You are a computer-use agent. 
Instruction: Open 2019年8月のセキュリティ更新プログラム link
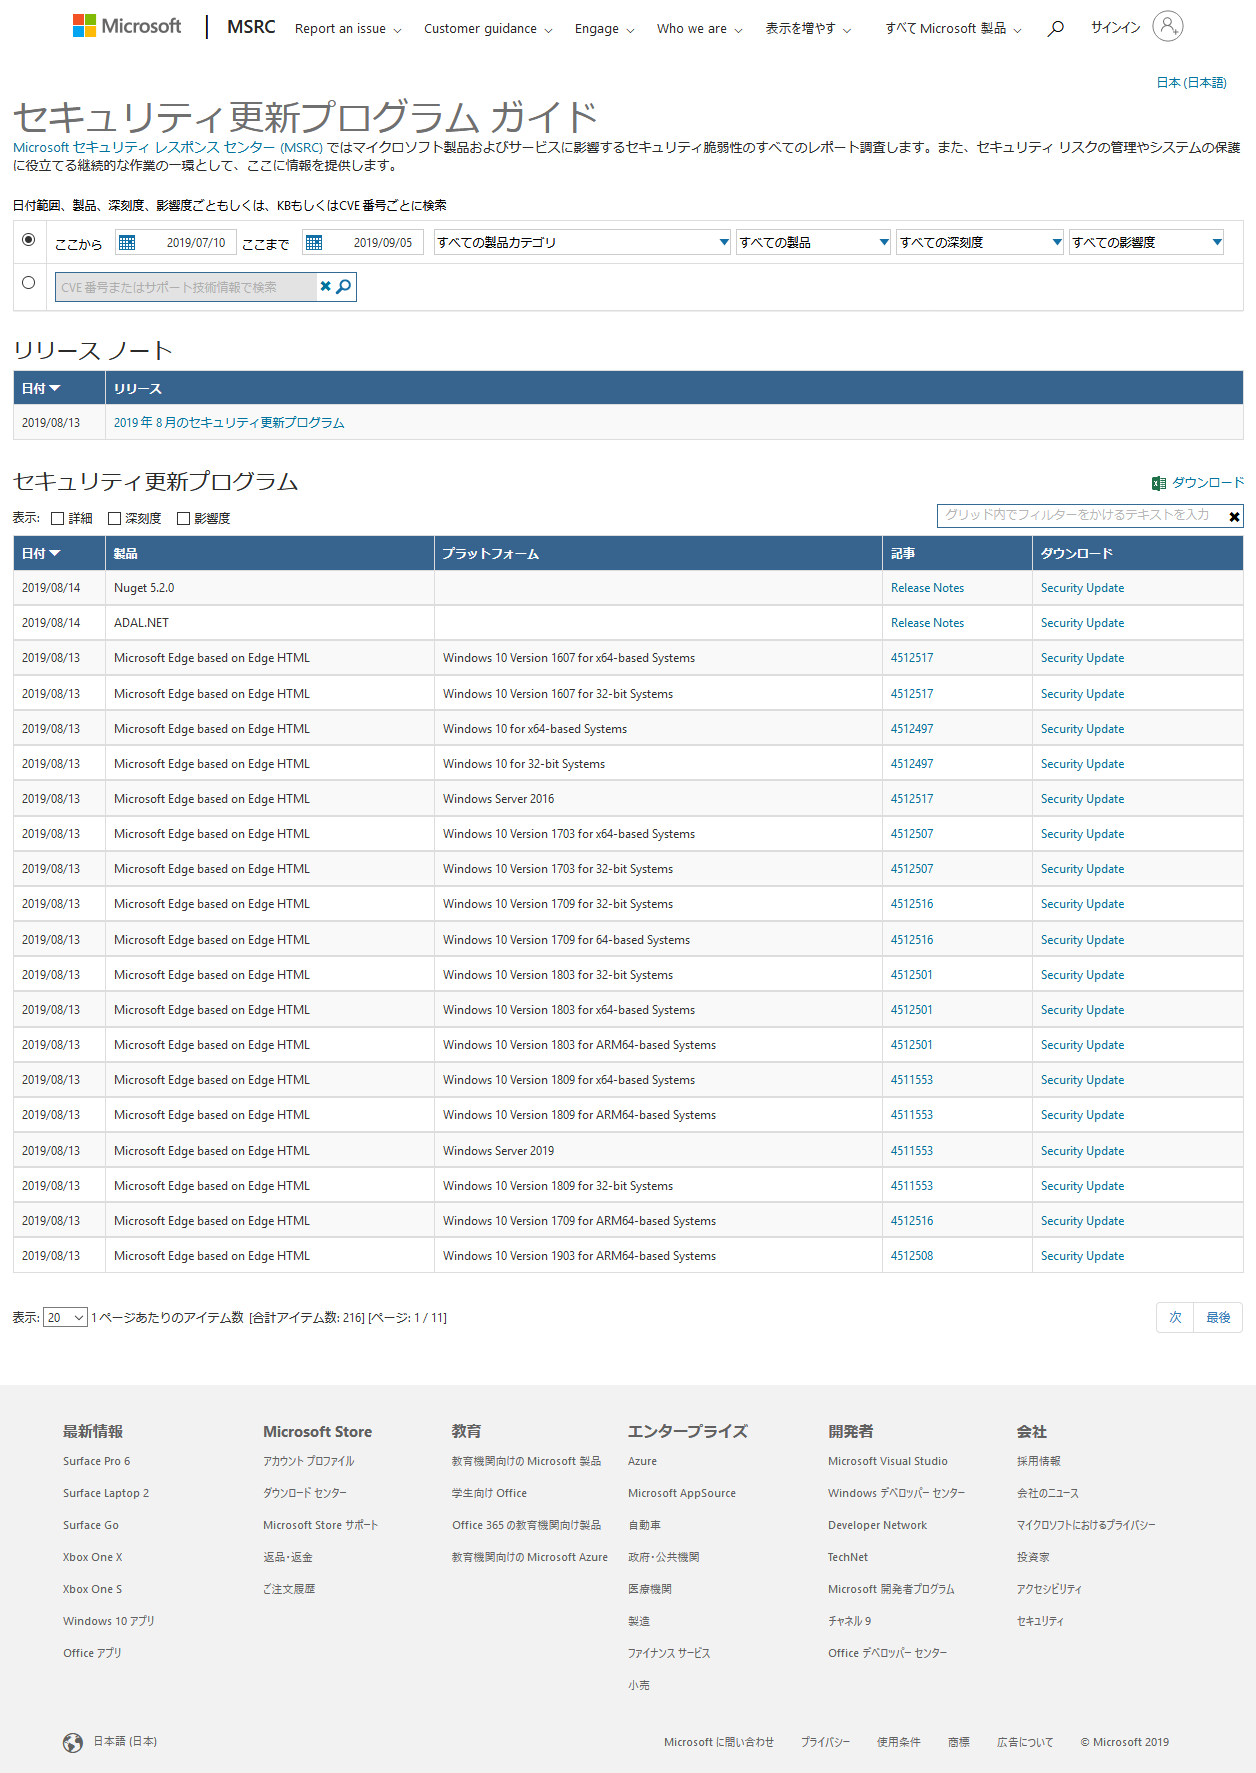tap(229, 423)
